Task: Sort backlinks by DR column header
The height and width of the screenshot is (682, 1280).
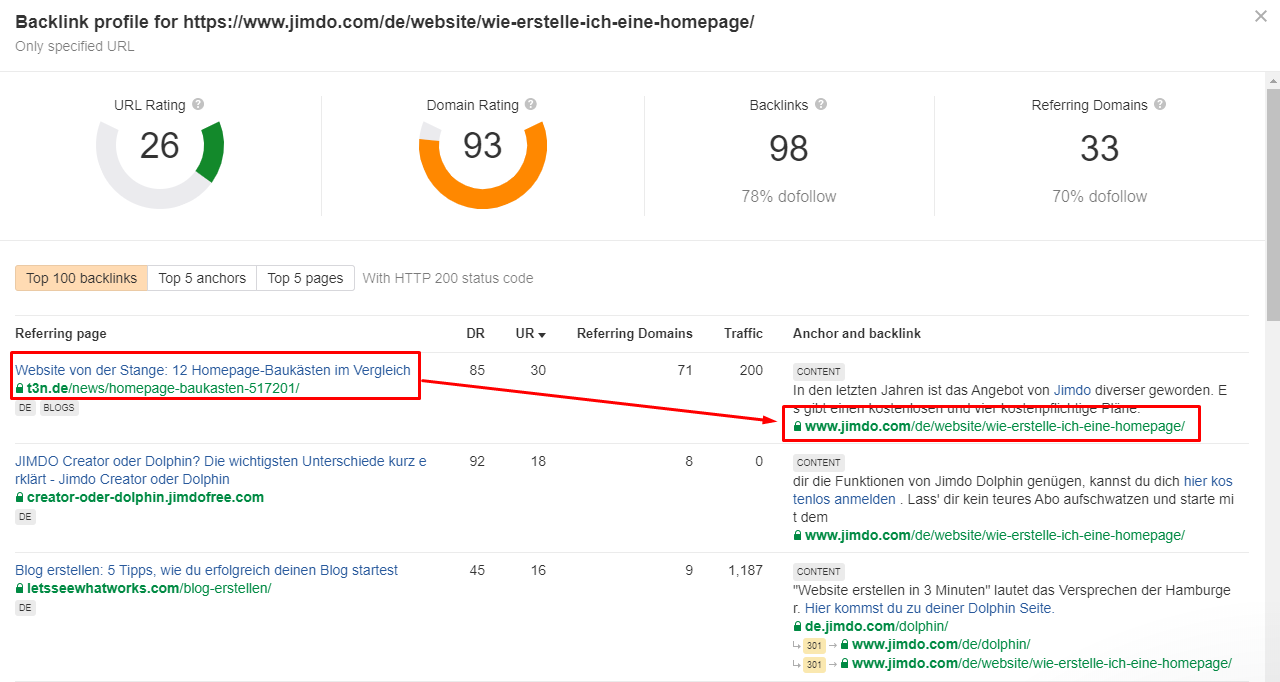Action: [475, 333]
